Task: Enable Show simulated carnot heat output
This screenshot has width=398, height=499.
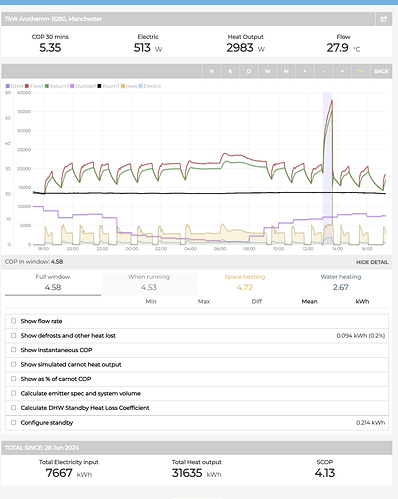Action: point(13,364)
